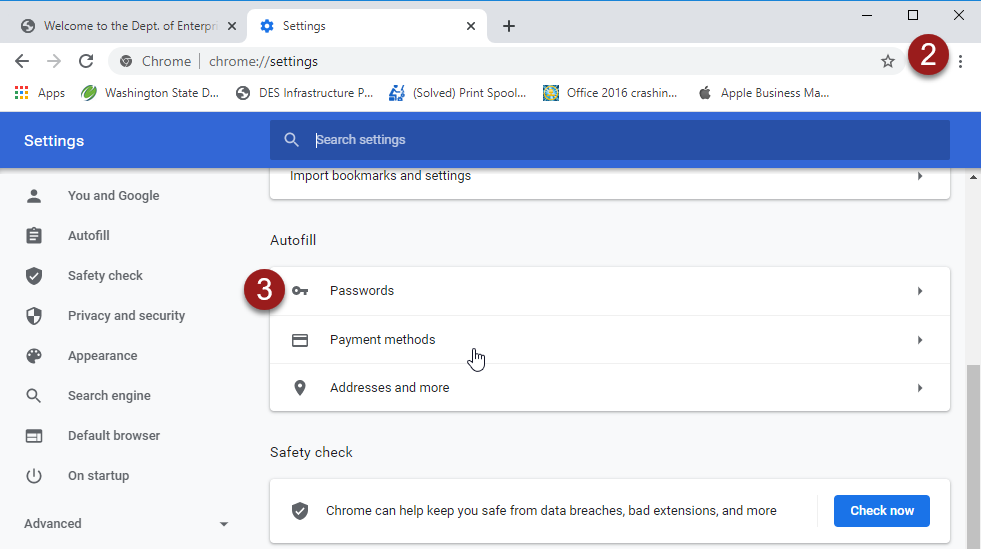Bookmark this page with the star icon
This screenshot has height=549, width=981.
click(x=888, y=61)
